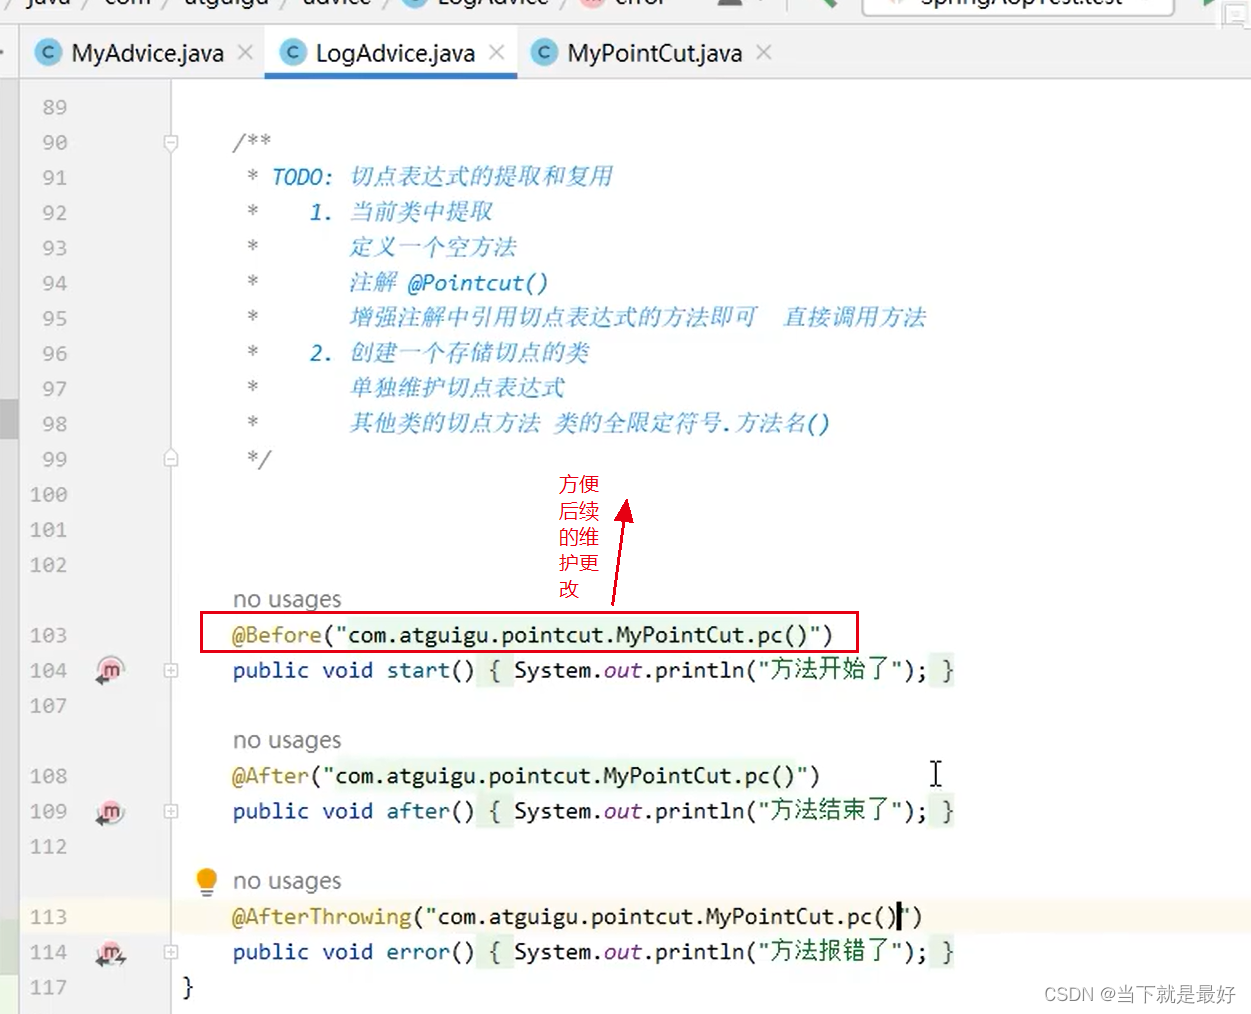
Task: Click atguigu in the breadcrumb navigation bar
Action: click(226, 4)
